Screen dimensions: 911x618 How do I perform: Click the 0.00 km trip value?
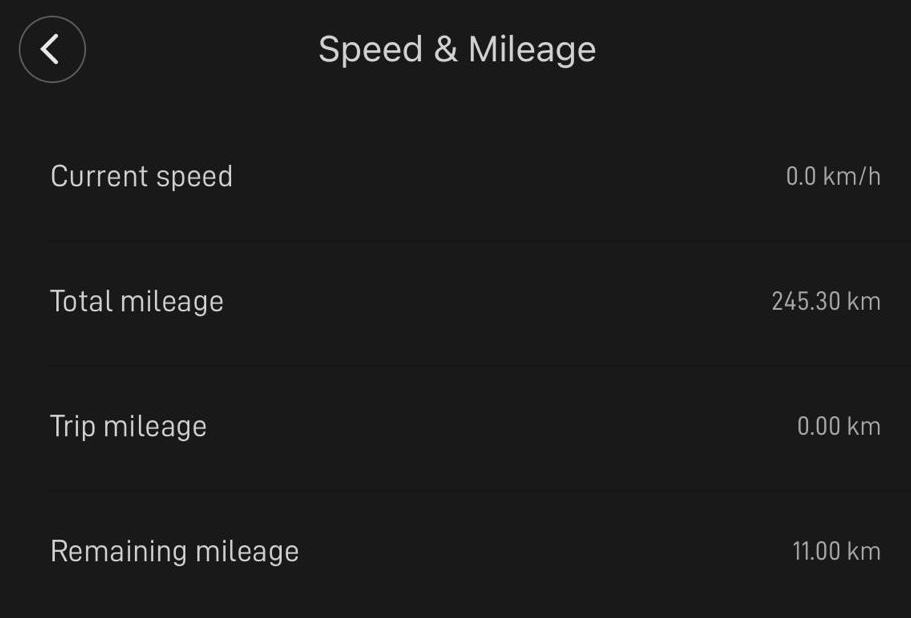click(x=838, y=426)
